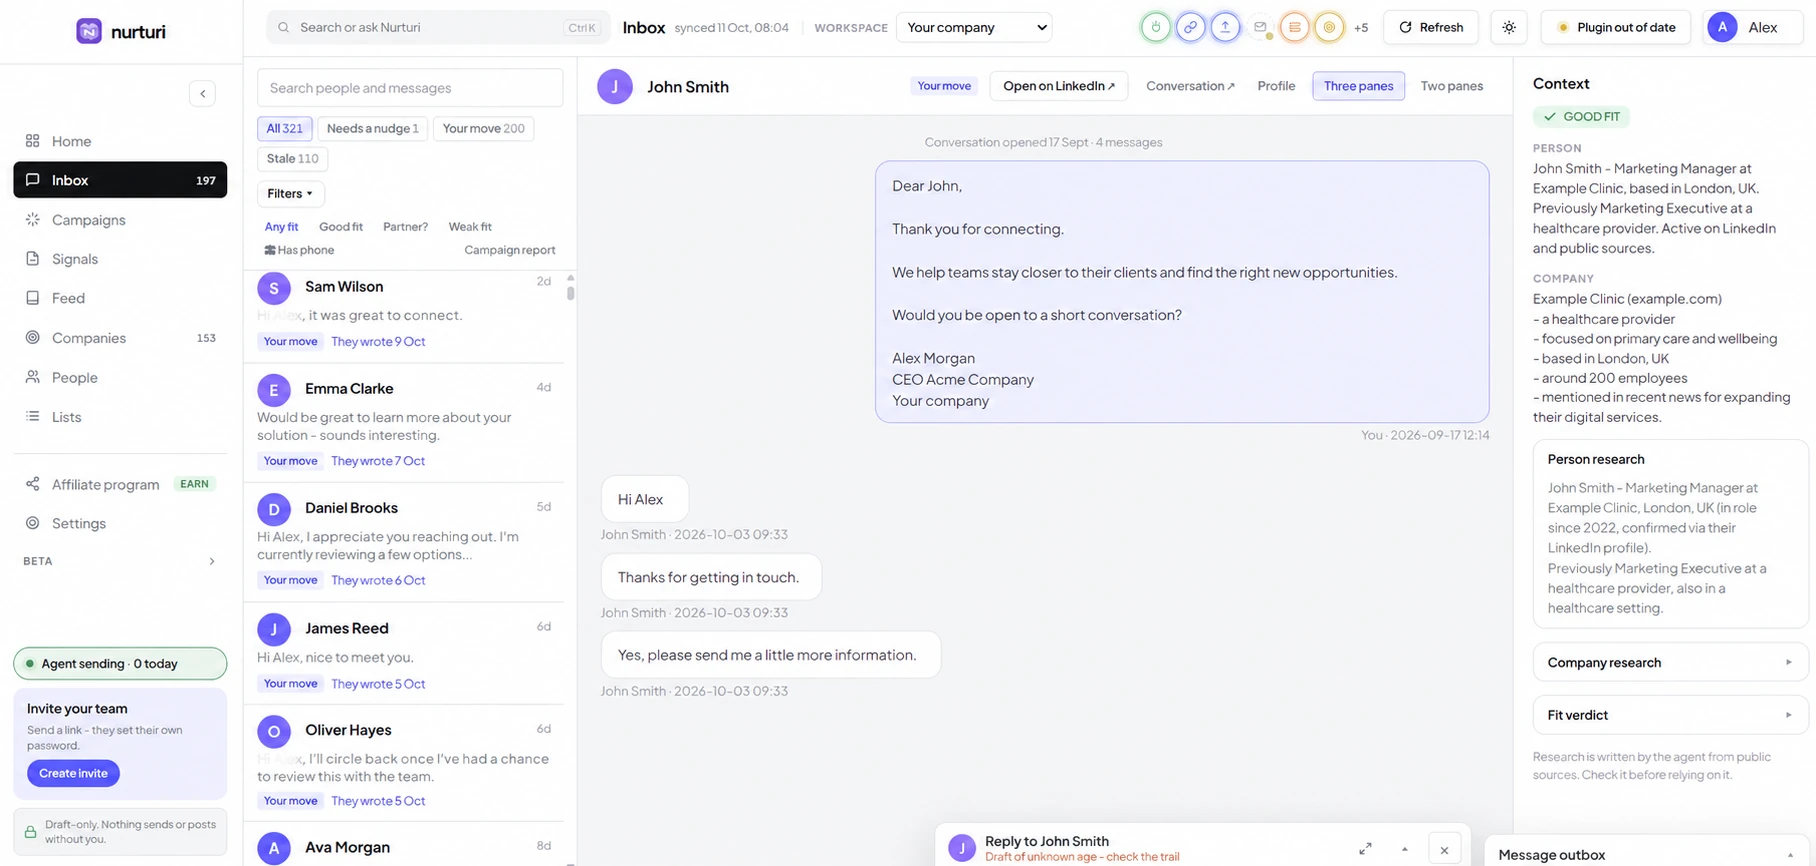The image size is (1816, 866).
Task: Click the conversation list scrollbar
Action: click(x=571, y=292)
